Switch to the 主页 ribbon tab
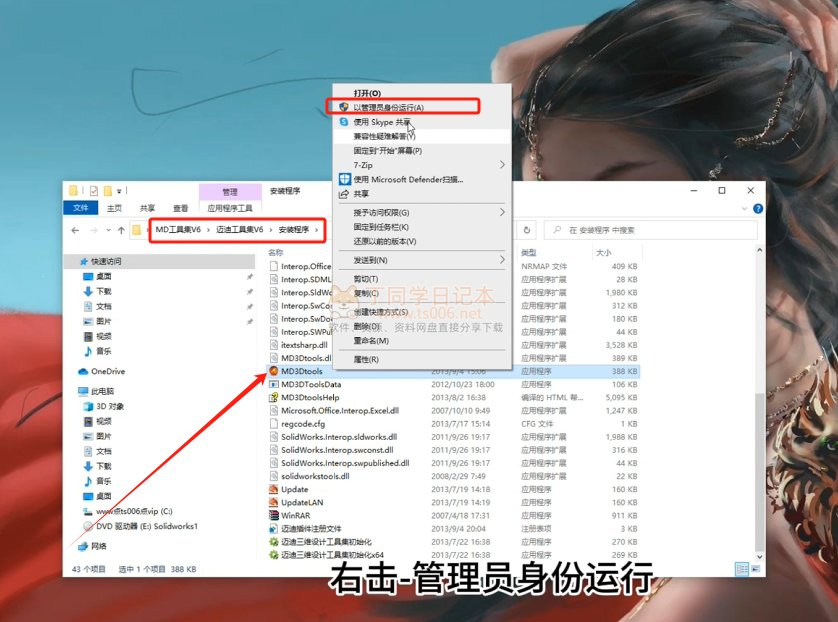This screenshot has height=622, width=838. [114, 208]
